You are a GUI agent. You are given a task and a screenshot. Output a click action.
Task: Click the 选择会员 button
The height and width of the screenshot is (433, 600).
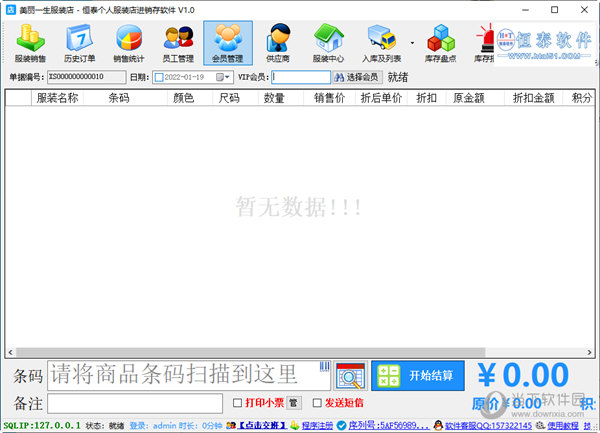coord(357,77)
